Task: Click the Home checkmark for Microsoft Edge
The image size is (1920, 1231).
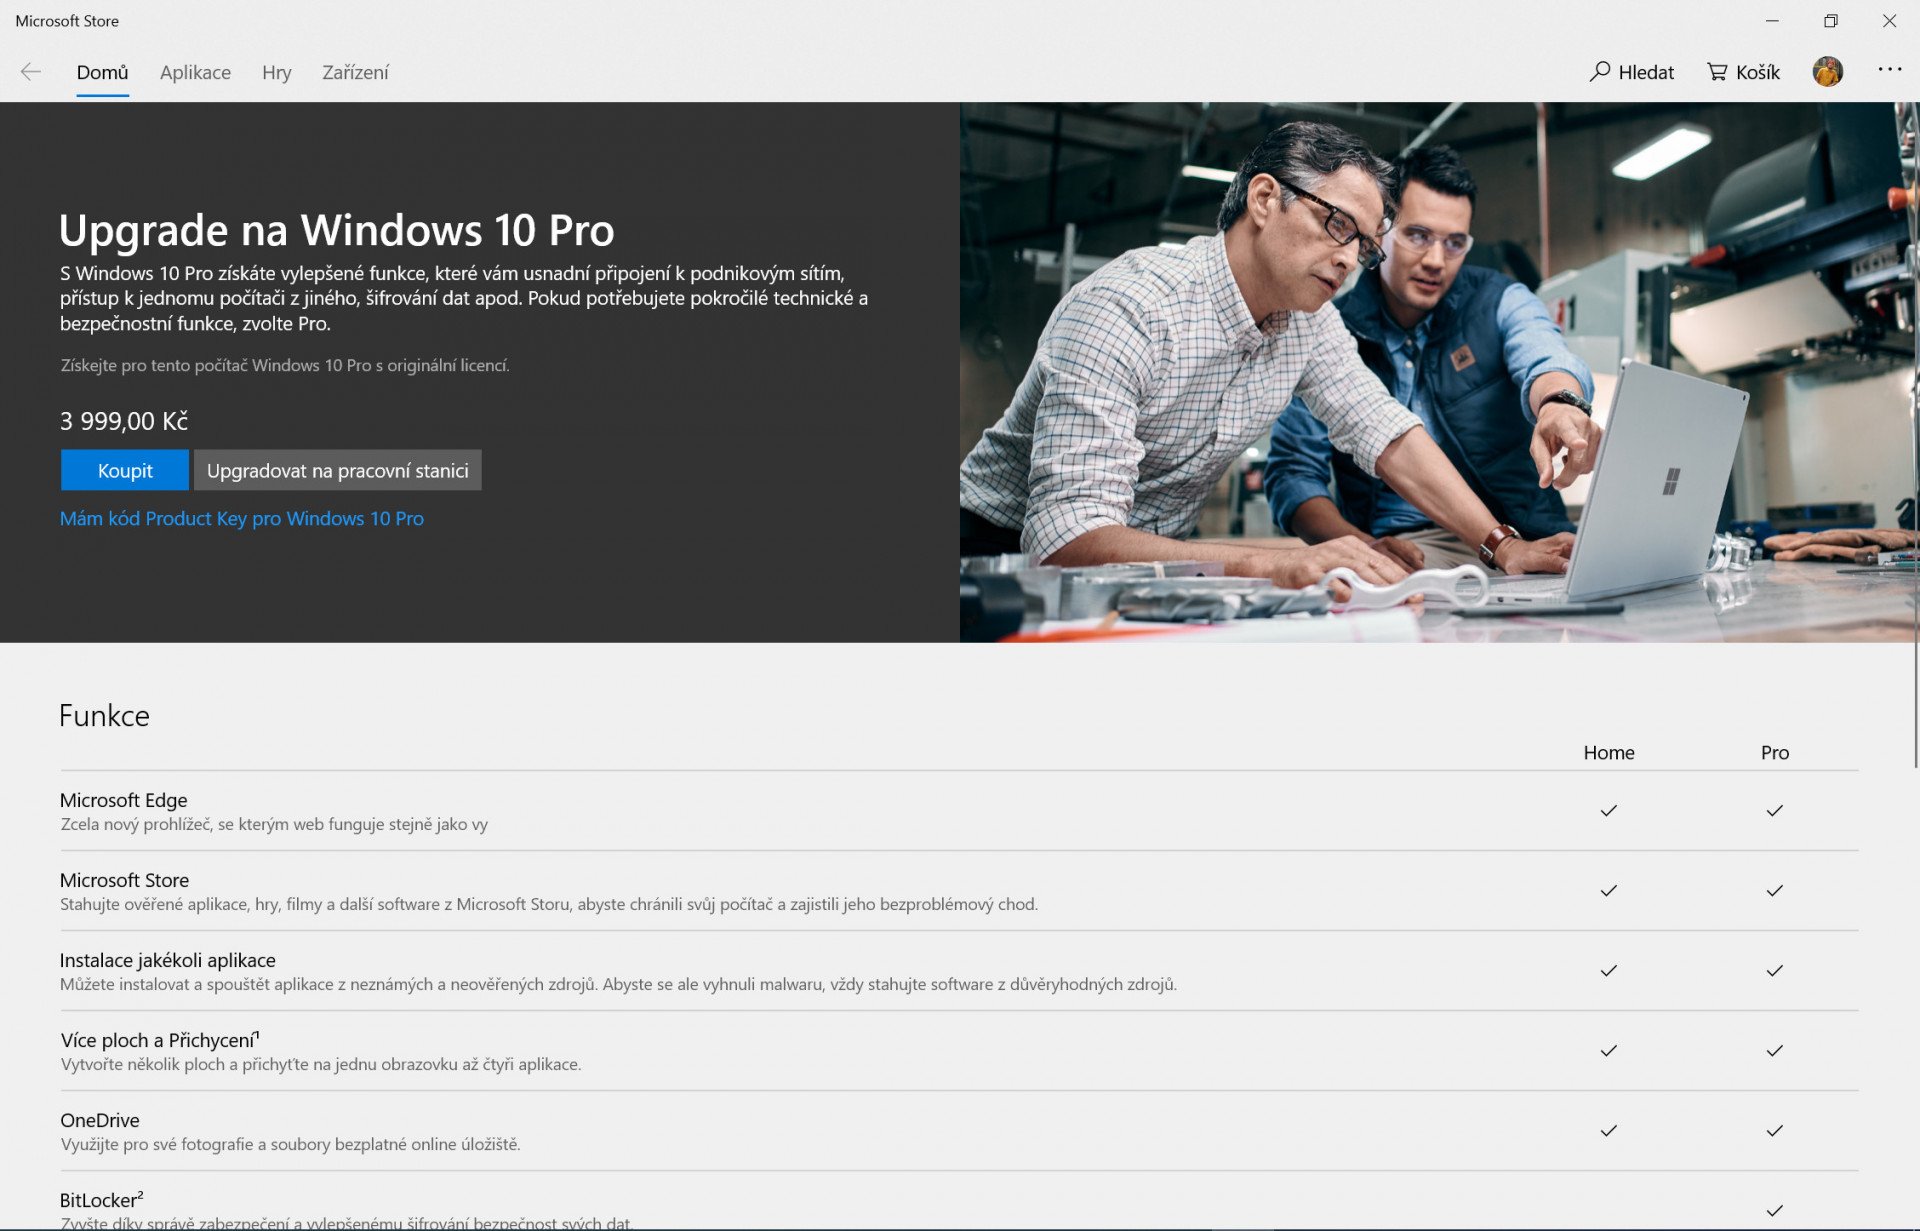Action: pyautogui.click(x=1608, y=810)
